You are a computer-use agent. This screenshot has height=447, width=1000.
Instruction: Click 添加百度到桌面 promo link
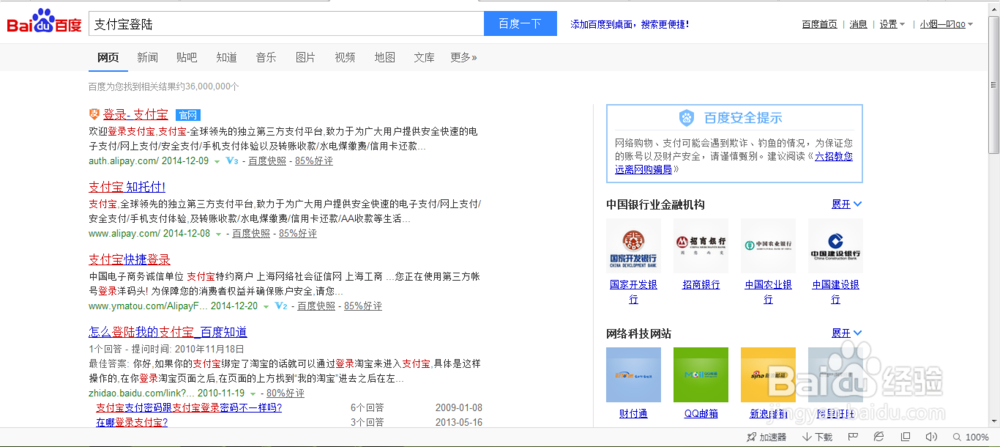[x=629, y=24]
